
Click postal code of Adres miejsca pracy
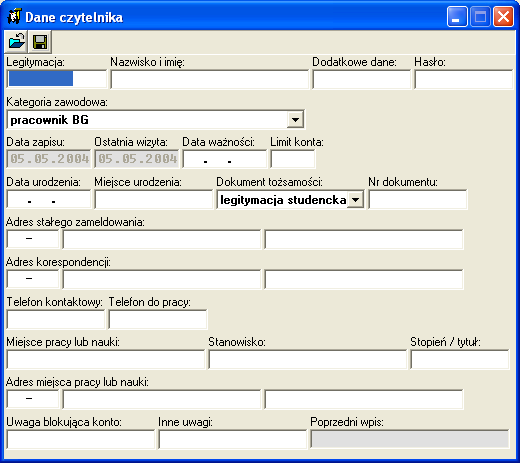[33, 399]
